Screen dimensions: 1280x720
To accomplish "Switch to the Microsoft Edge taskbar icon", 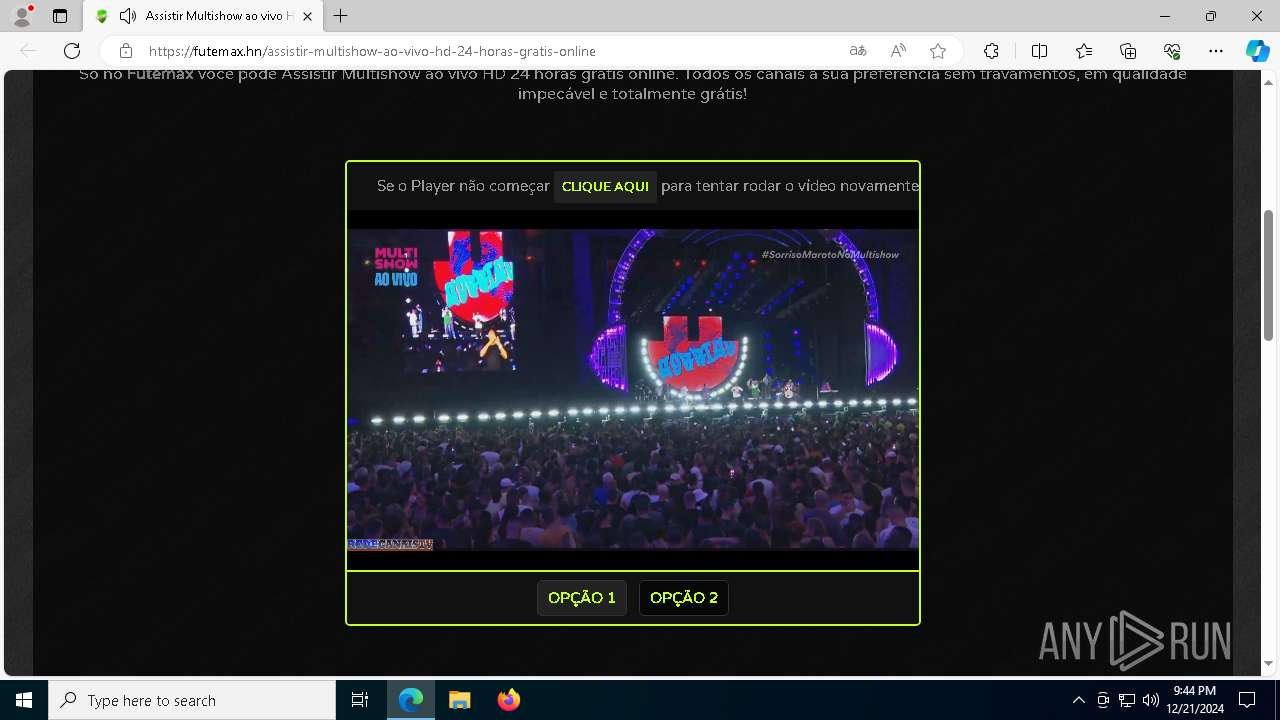I will click(x=411, y=700).
